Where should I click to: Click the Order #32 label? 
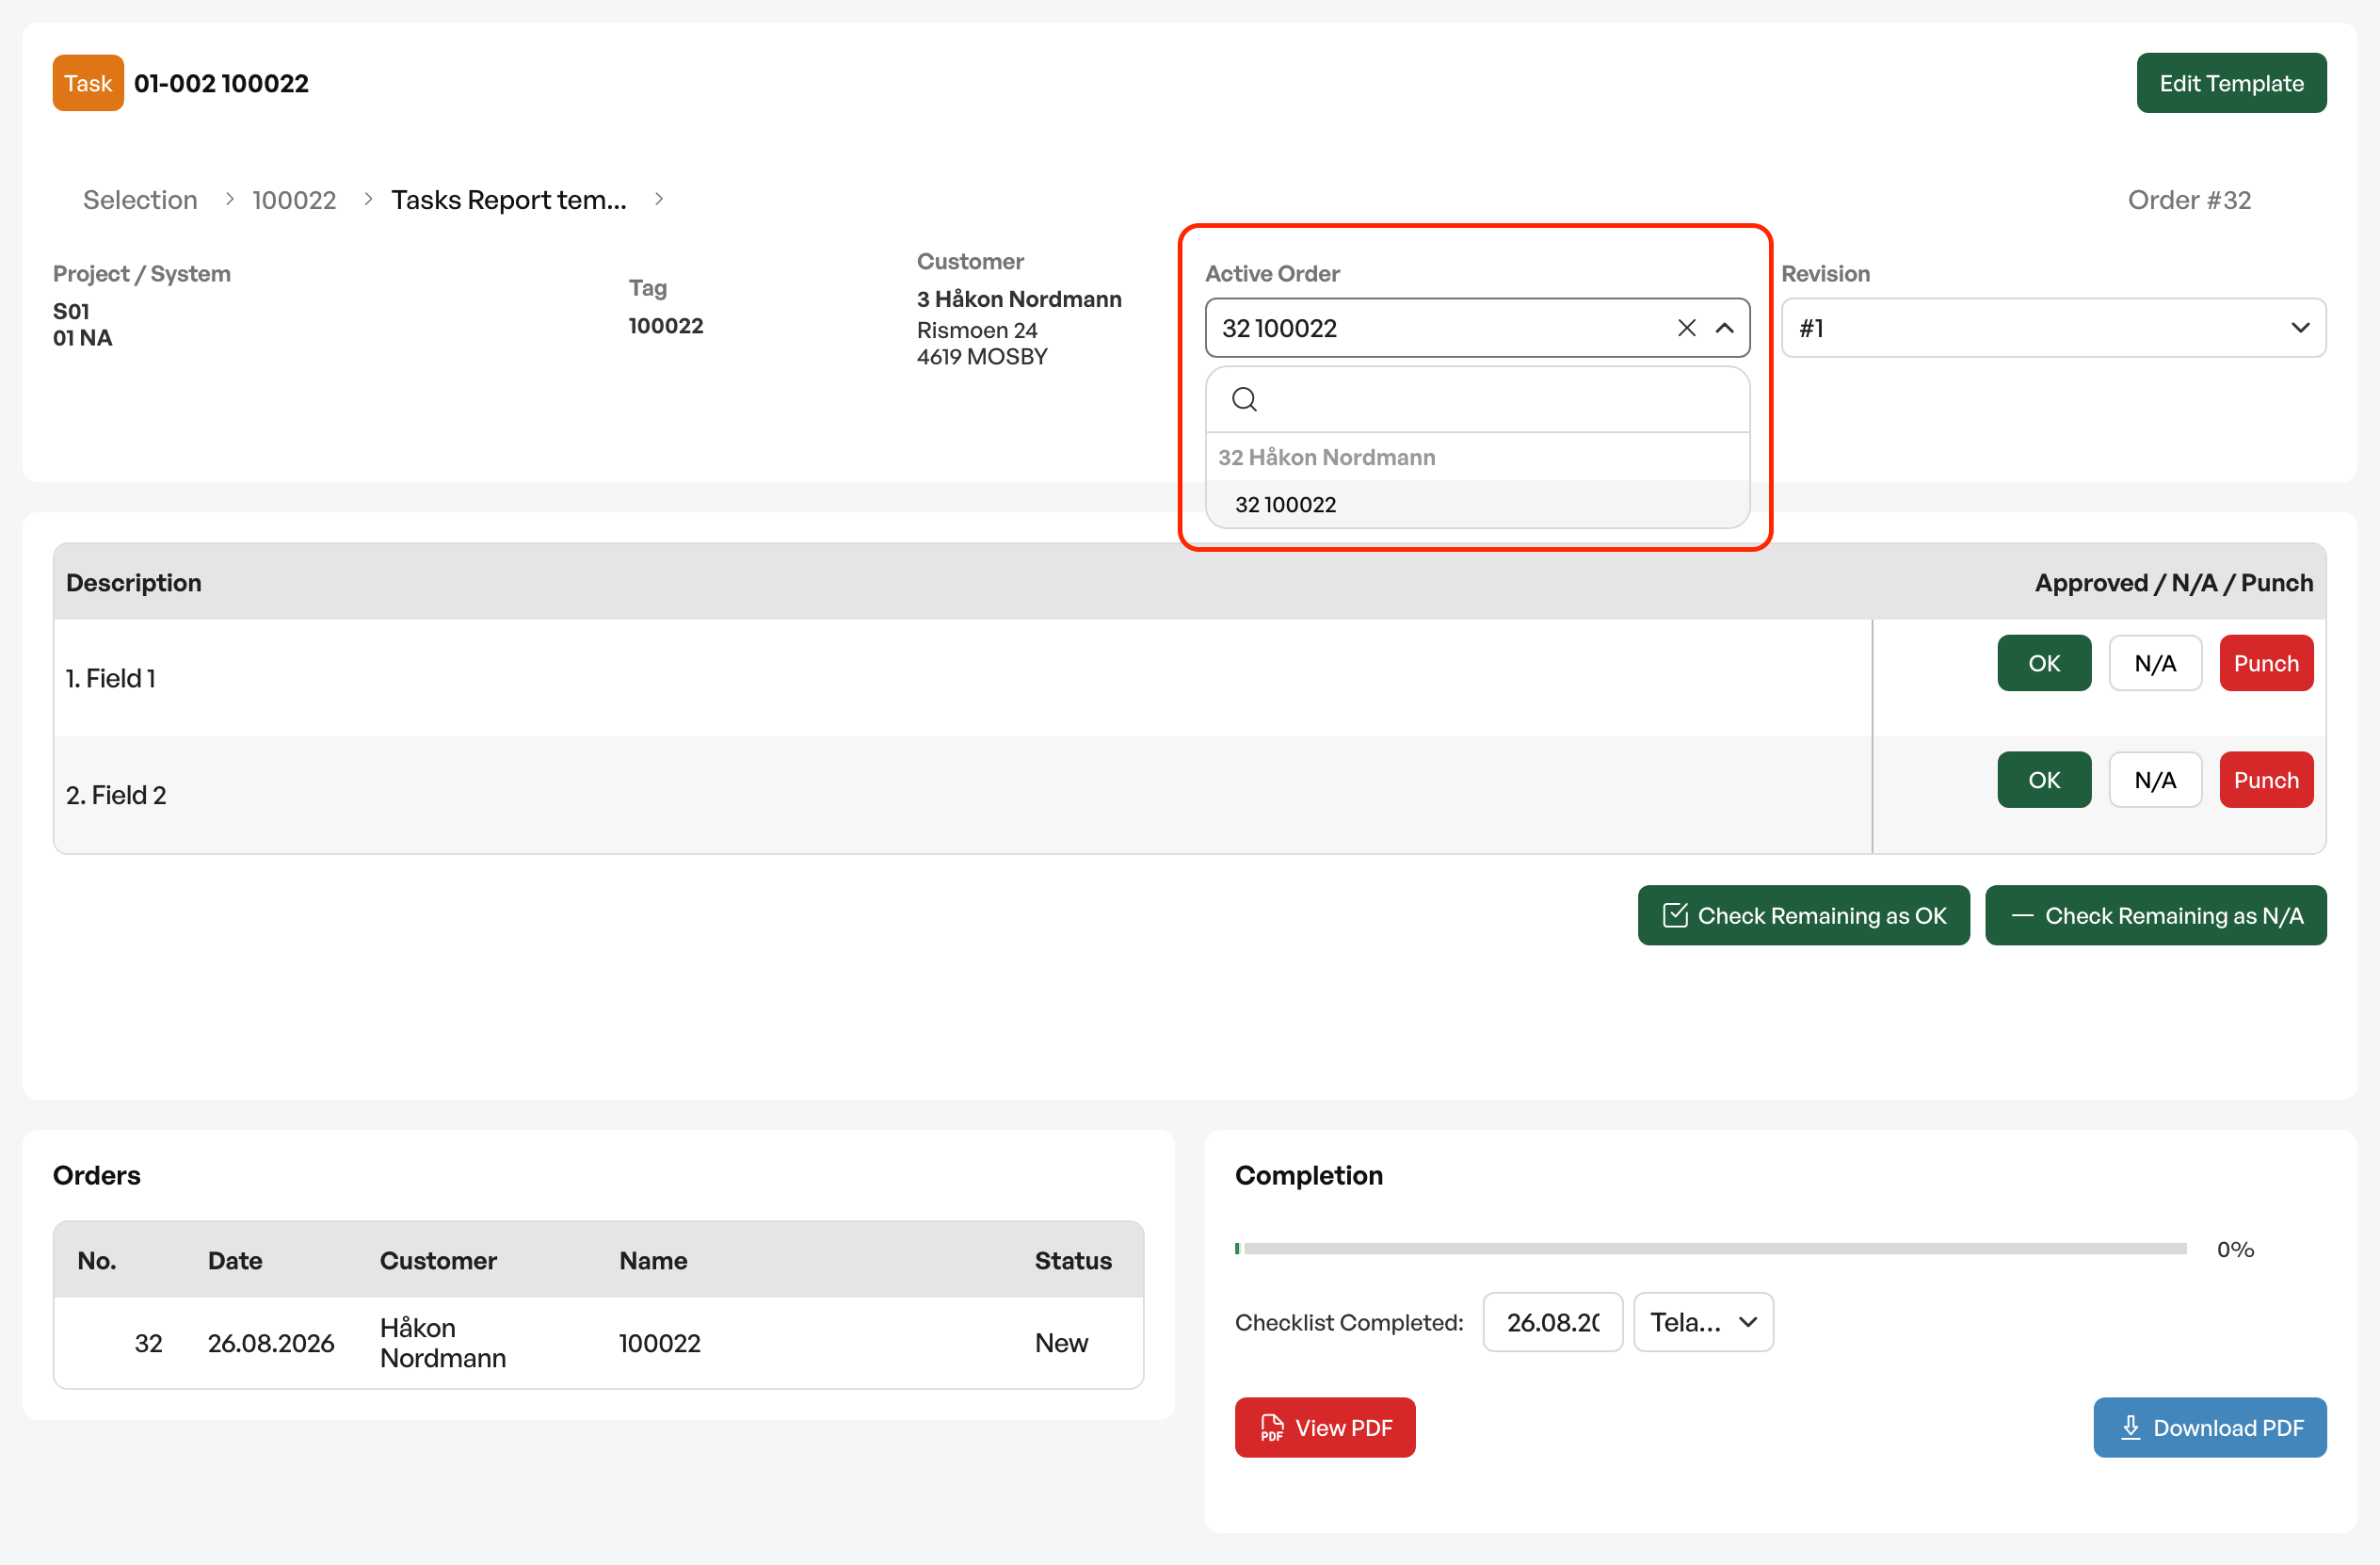(x=2189, y=200)
